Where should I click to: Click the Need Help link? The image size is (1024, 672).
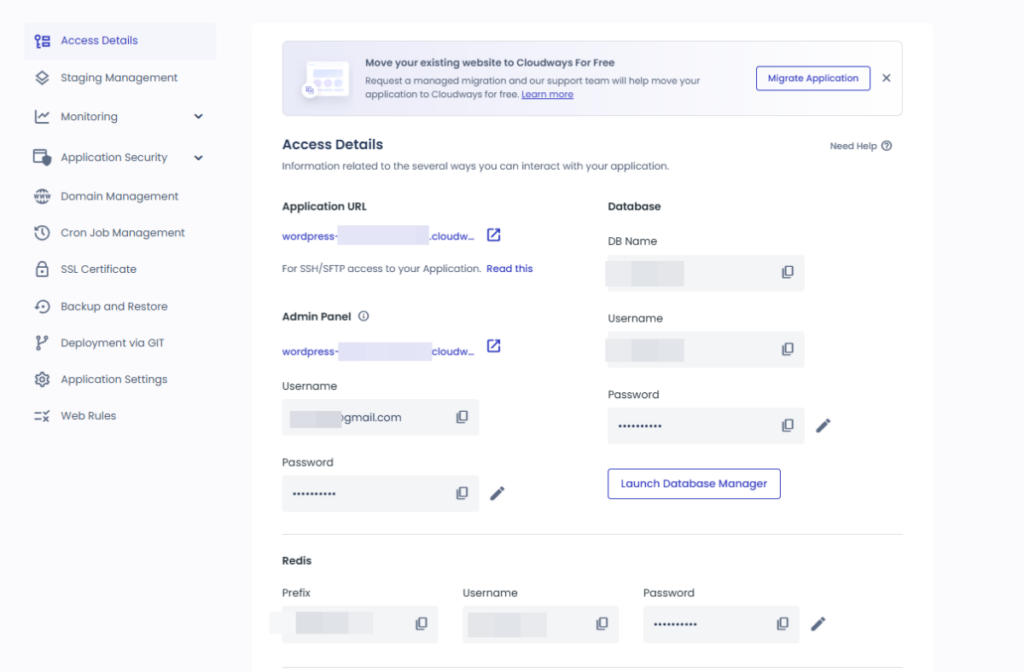(x=861, y=146)
